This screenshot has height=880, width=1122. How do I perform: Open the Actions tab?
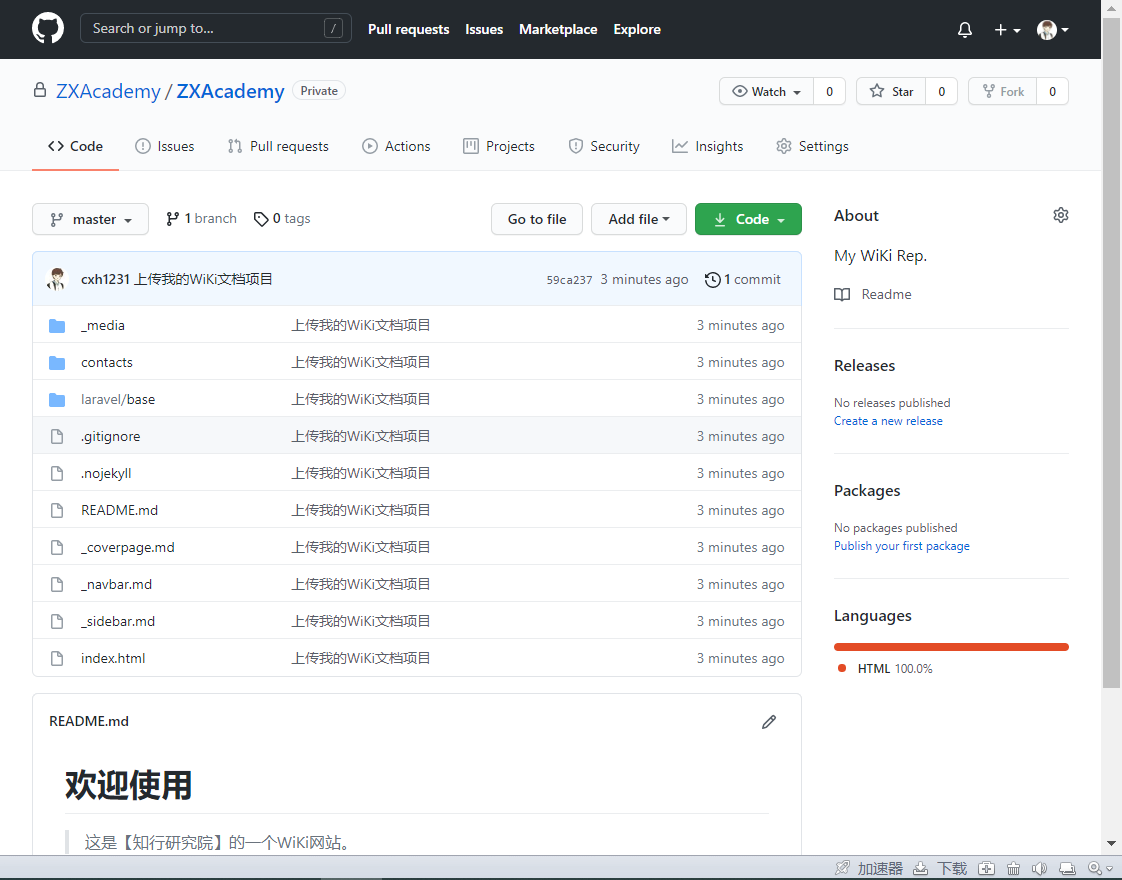click(396, 146)
